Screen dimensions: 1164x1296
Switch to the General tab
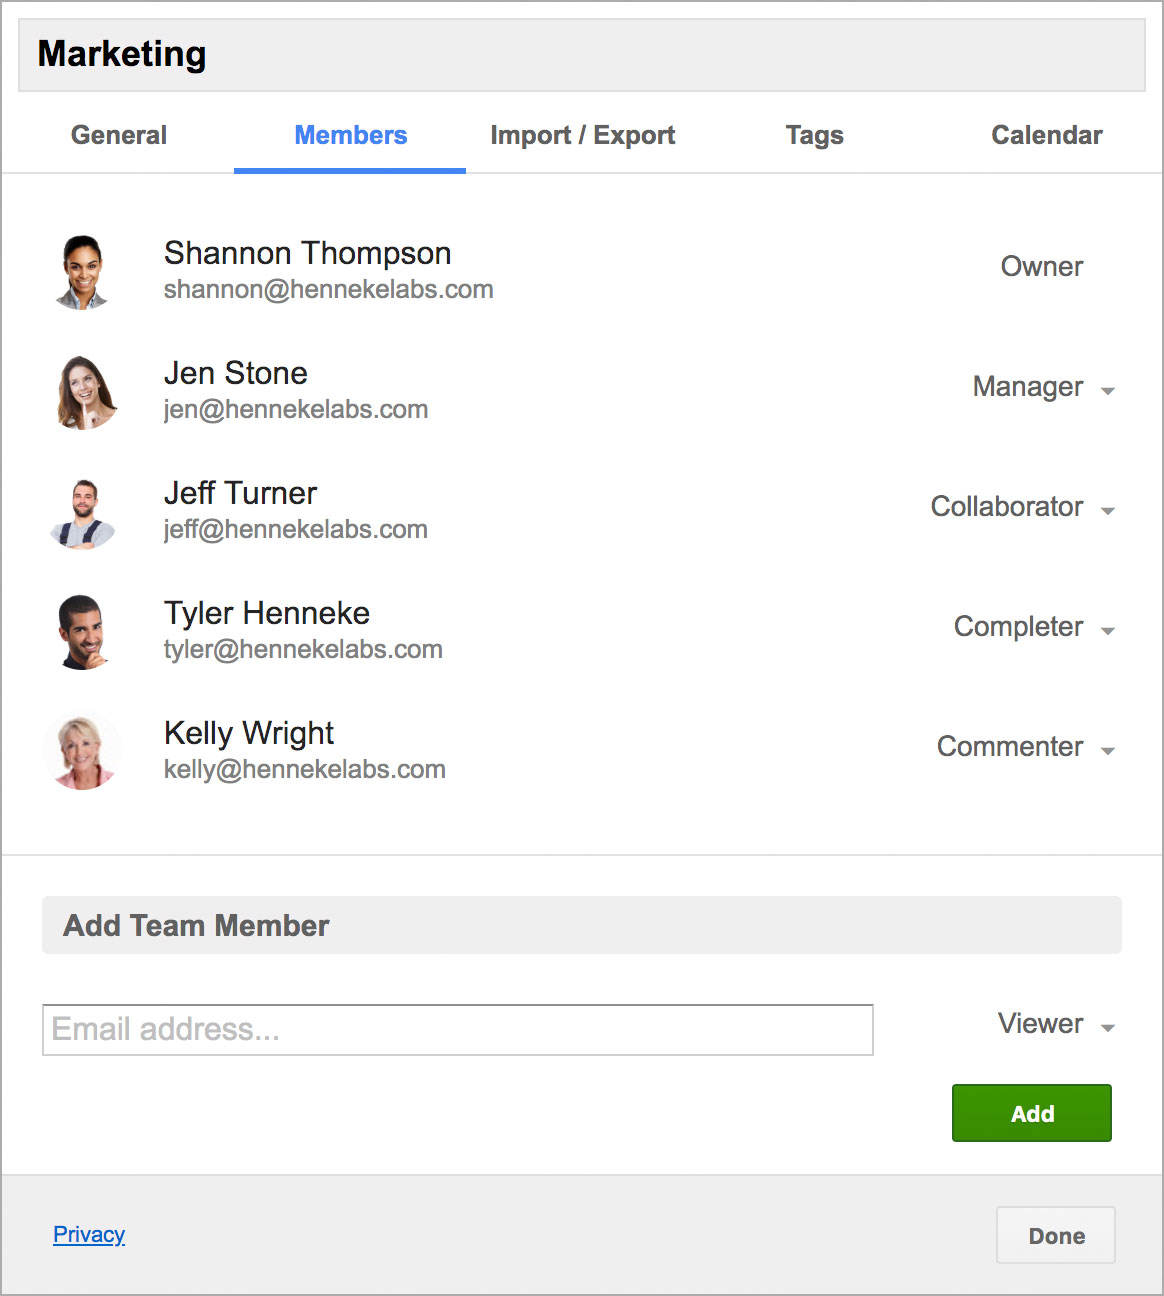coord(119,136)
